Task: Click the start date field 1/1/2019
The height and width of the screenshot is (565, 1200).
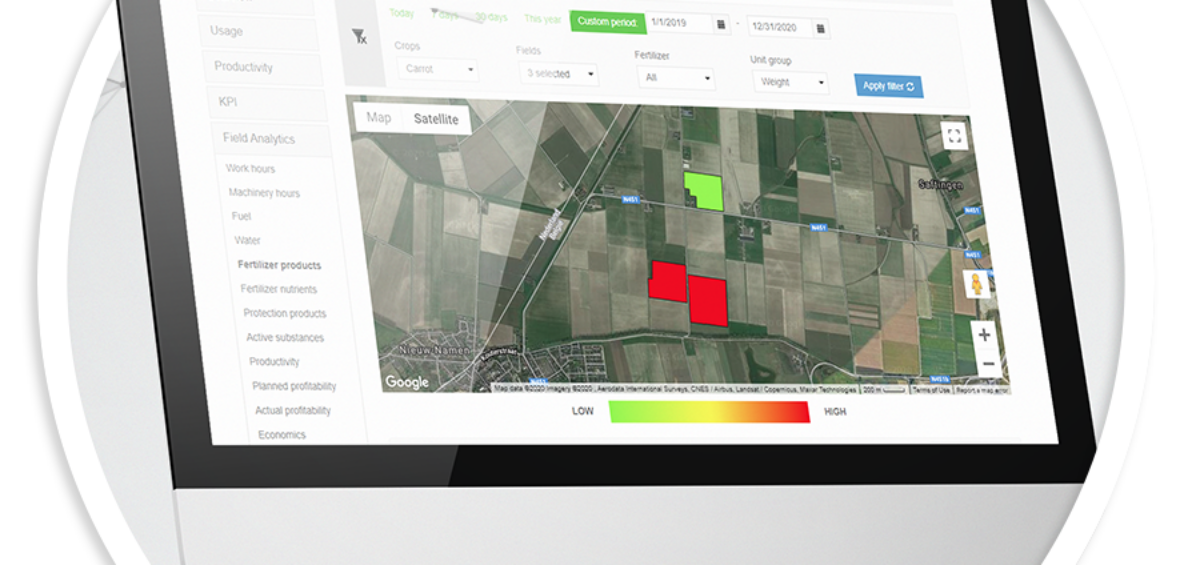Action: [678, 22]
